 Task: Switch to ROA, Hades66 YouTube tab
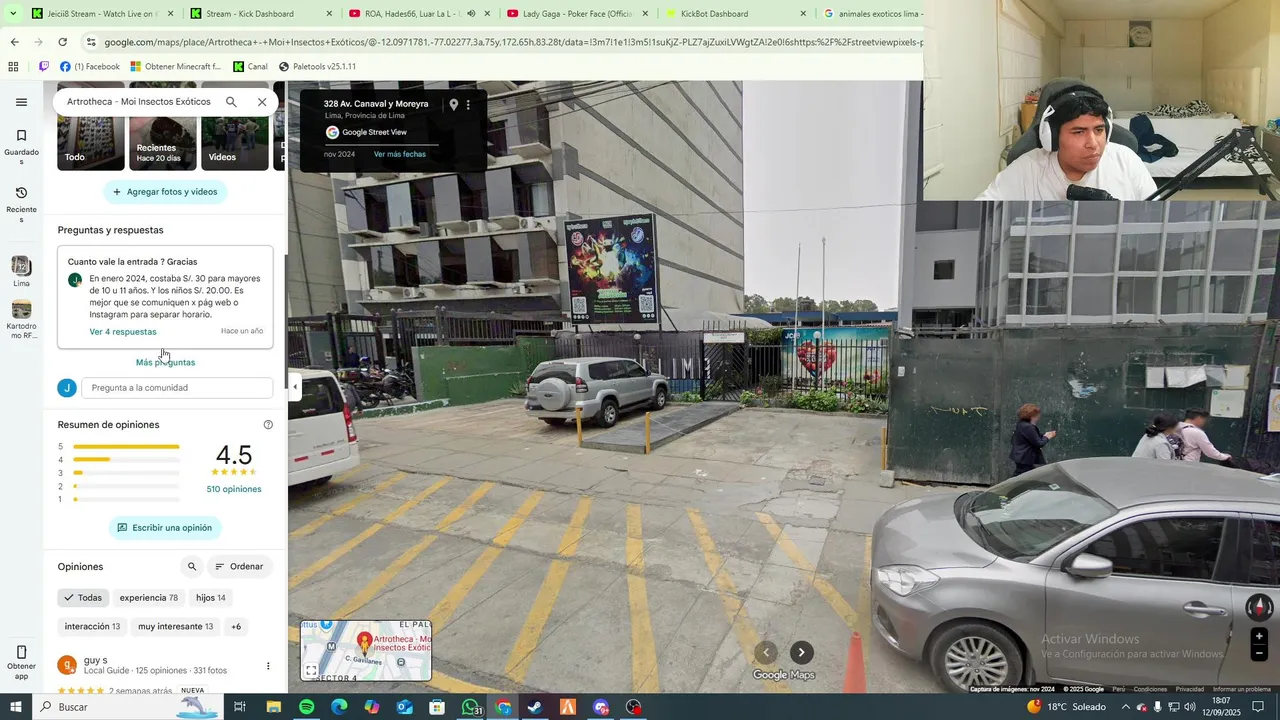(x=420, y=14)
